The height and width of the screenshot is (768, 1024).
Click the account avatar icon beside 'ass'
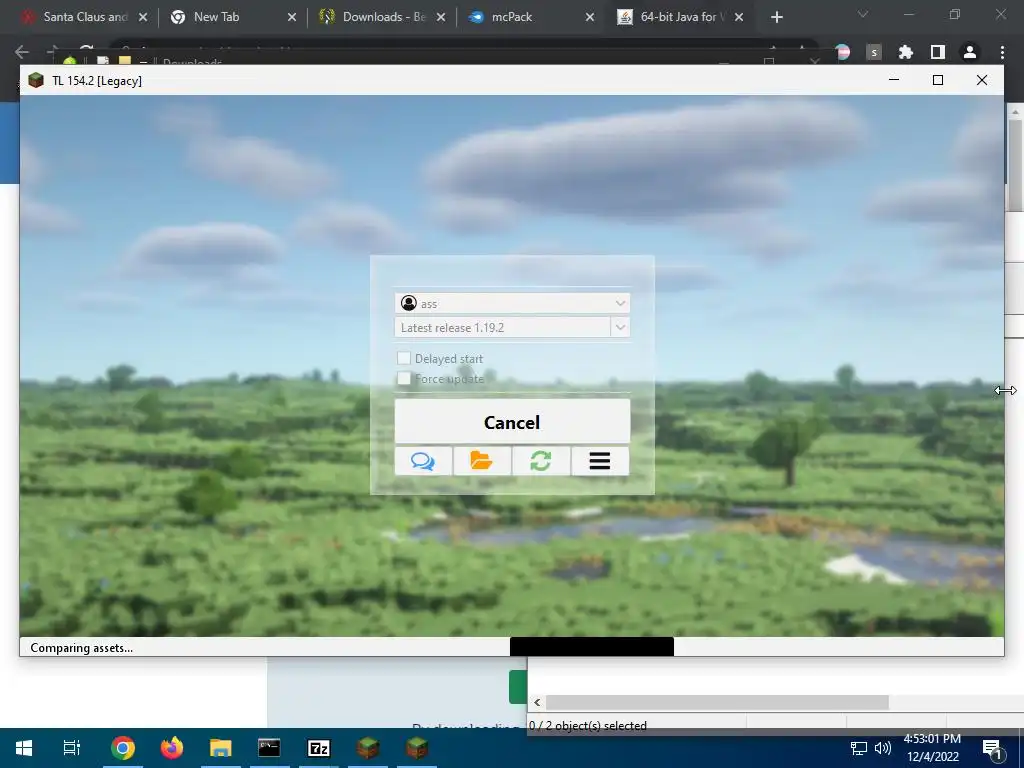pos(409,303)
